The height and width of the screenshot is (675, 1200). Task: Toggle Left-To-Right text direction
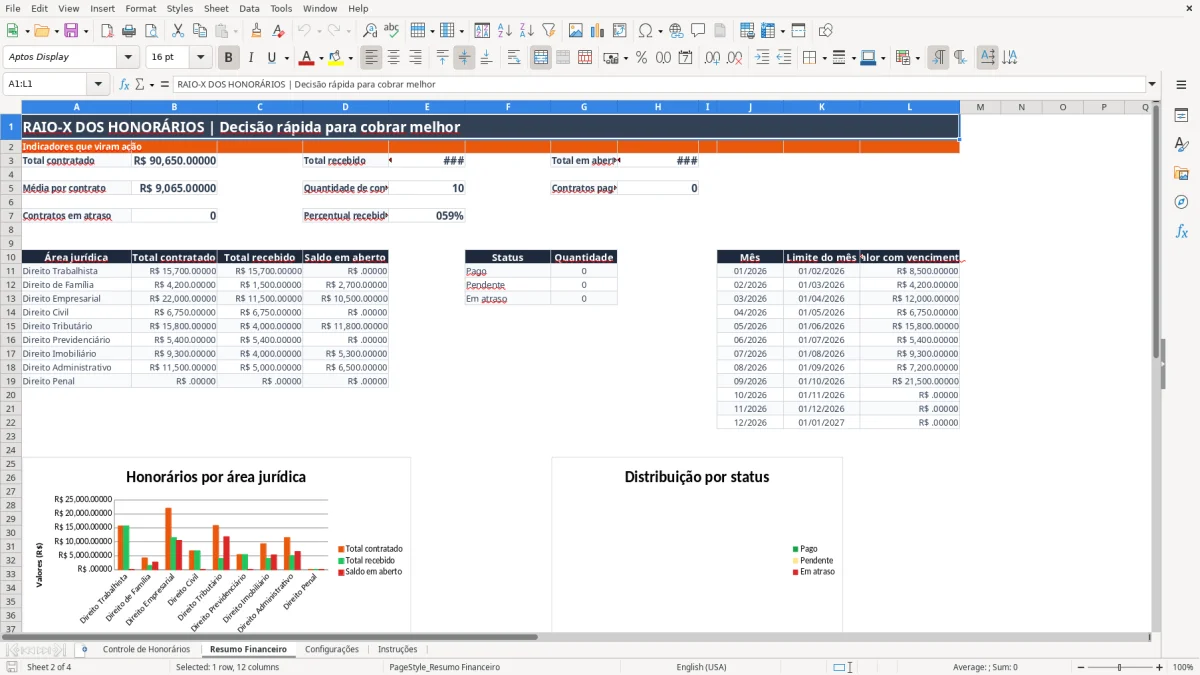click(938, 57)
